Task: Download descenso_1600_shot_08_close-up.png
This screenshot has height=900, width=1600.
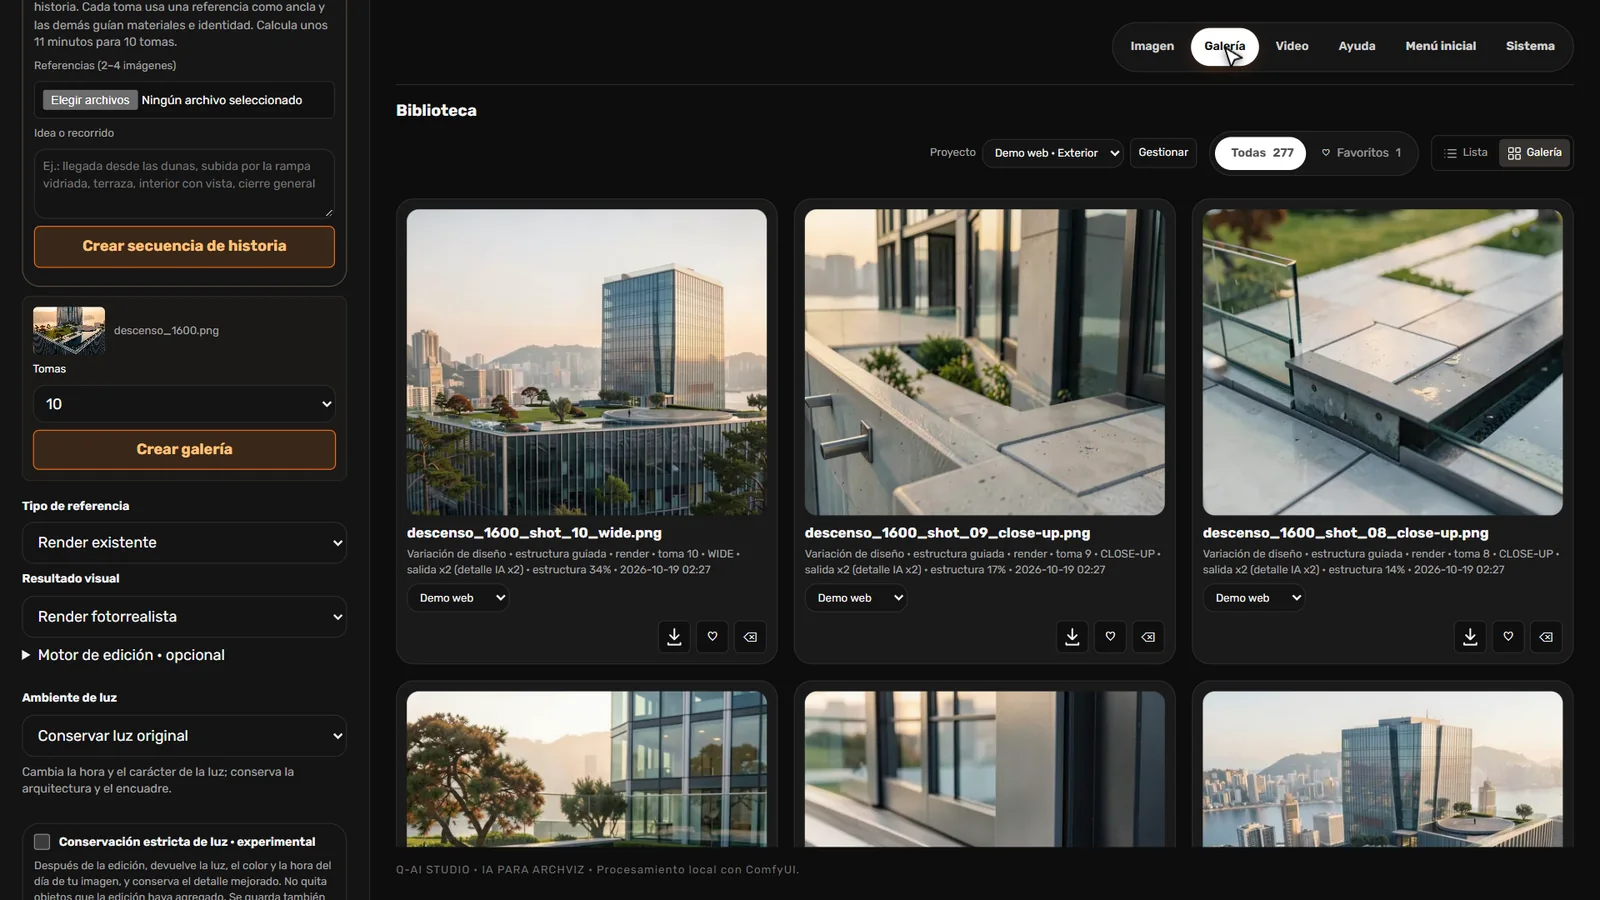Action: [1470, 636]
